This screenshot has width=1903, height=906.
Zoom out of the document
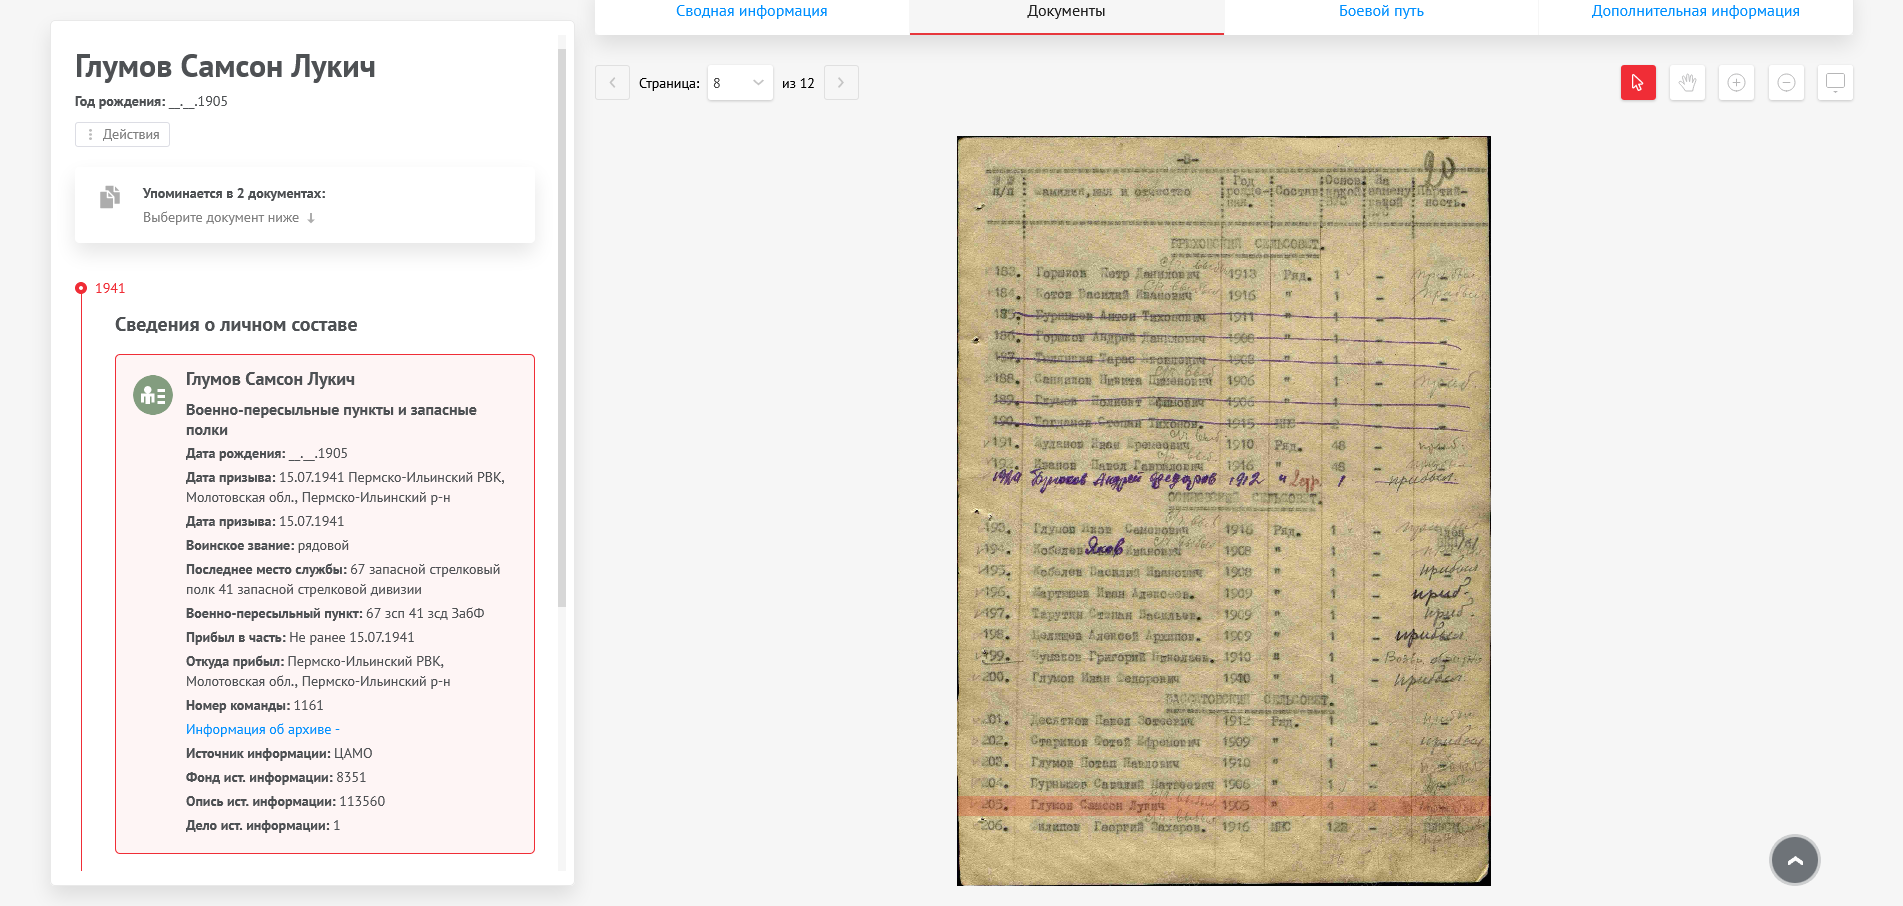[x=1786, y=83]
